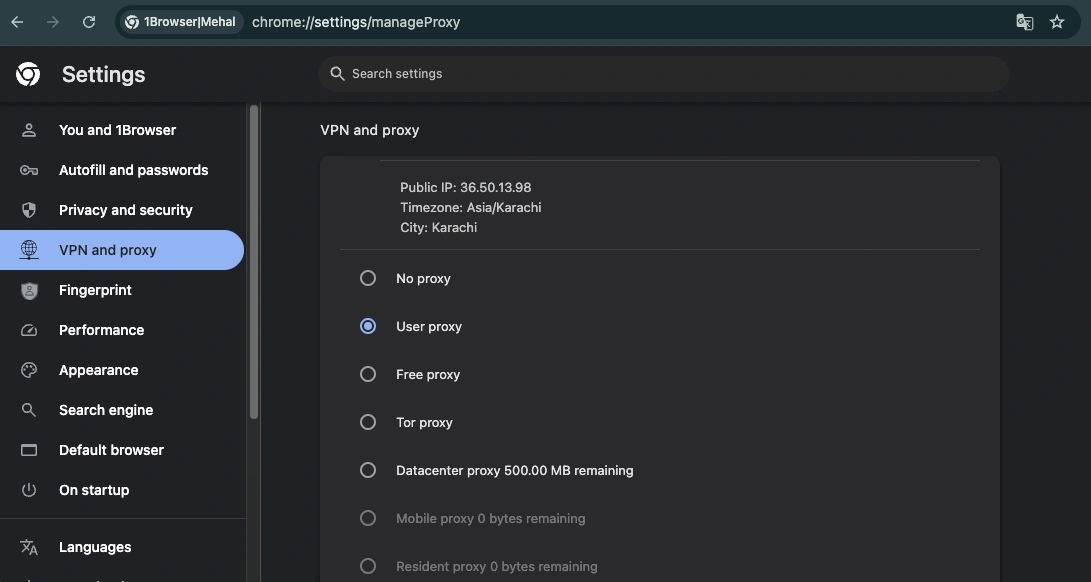Click the sidebar vertical scrollbar
1091x582 pixels.
point(254,262)
